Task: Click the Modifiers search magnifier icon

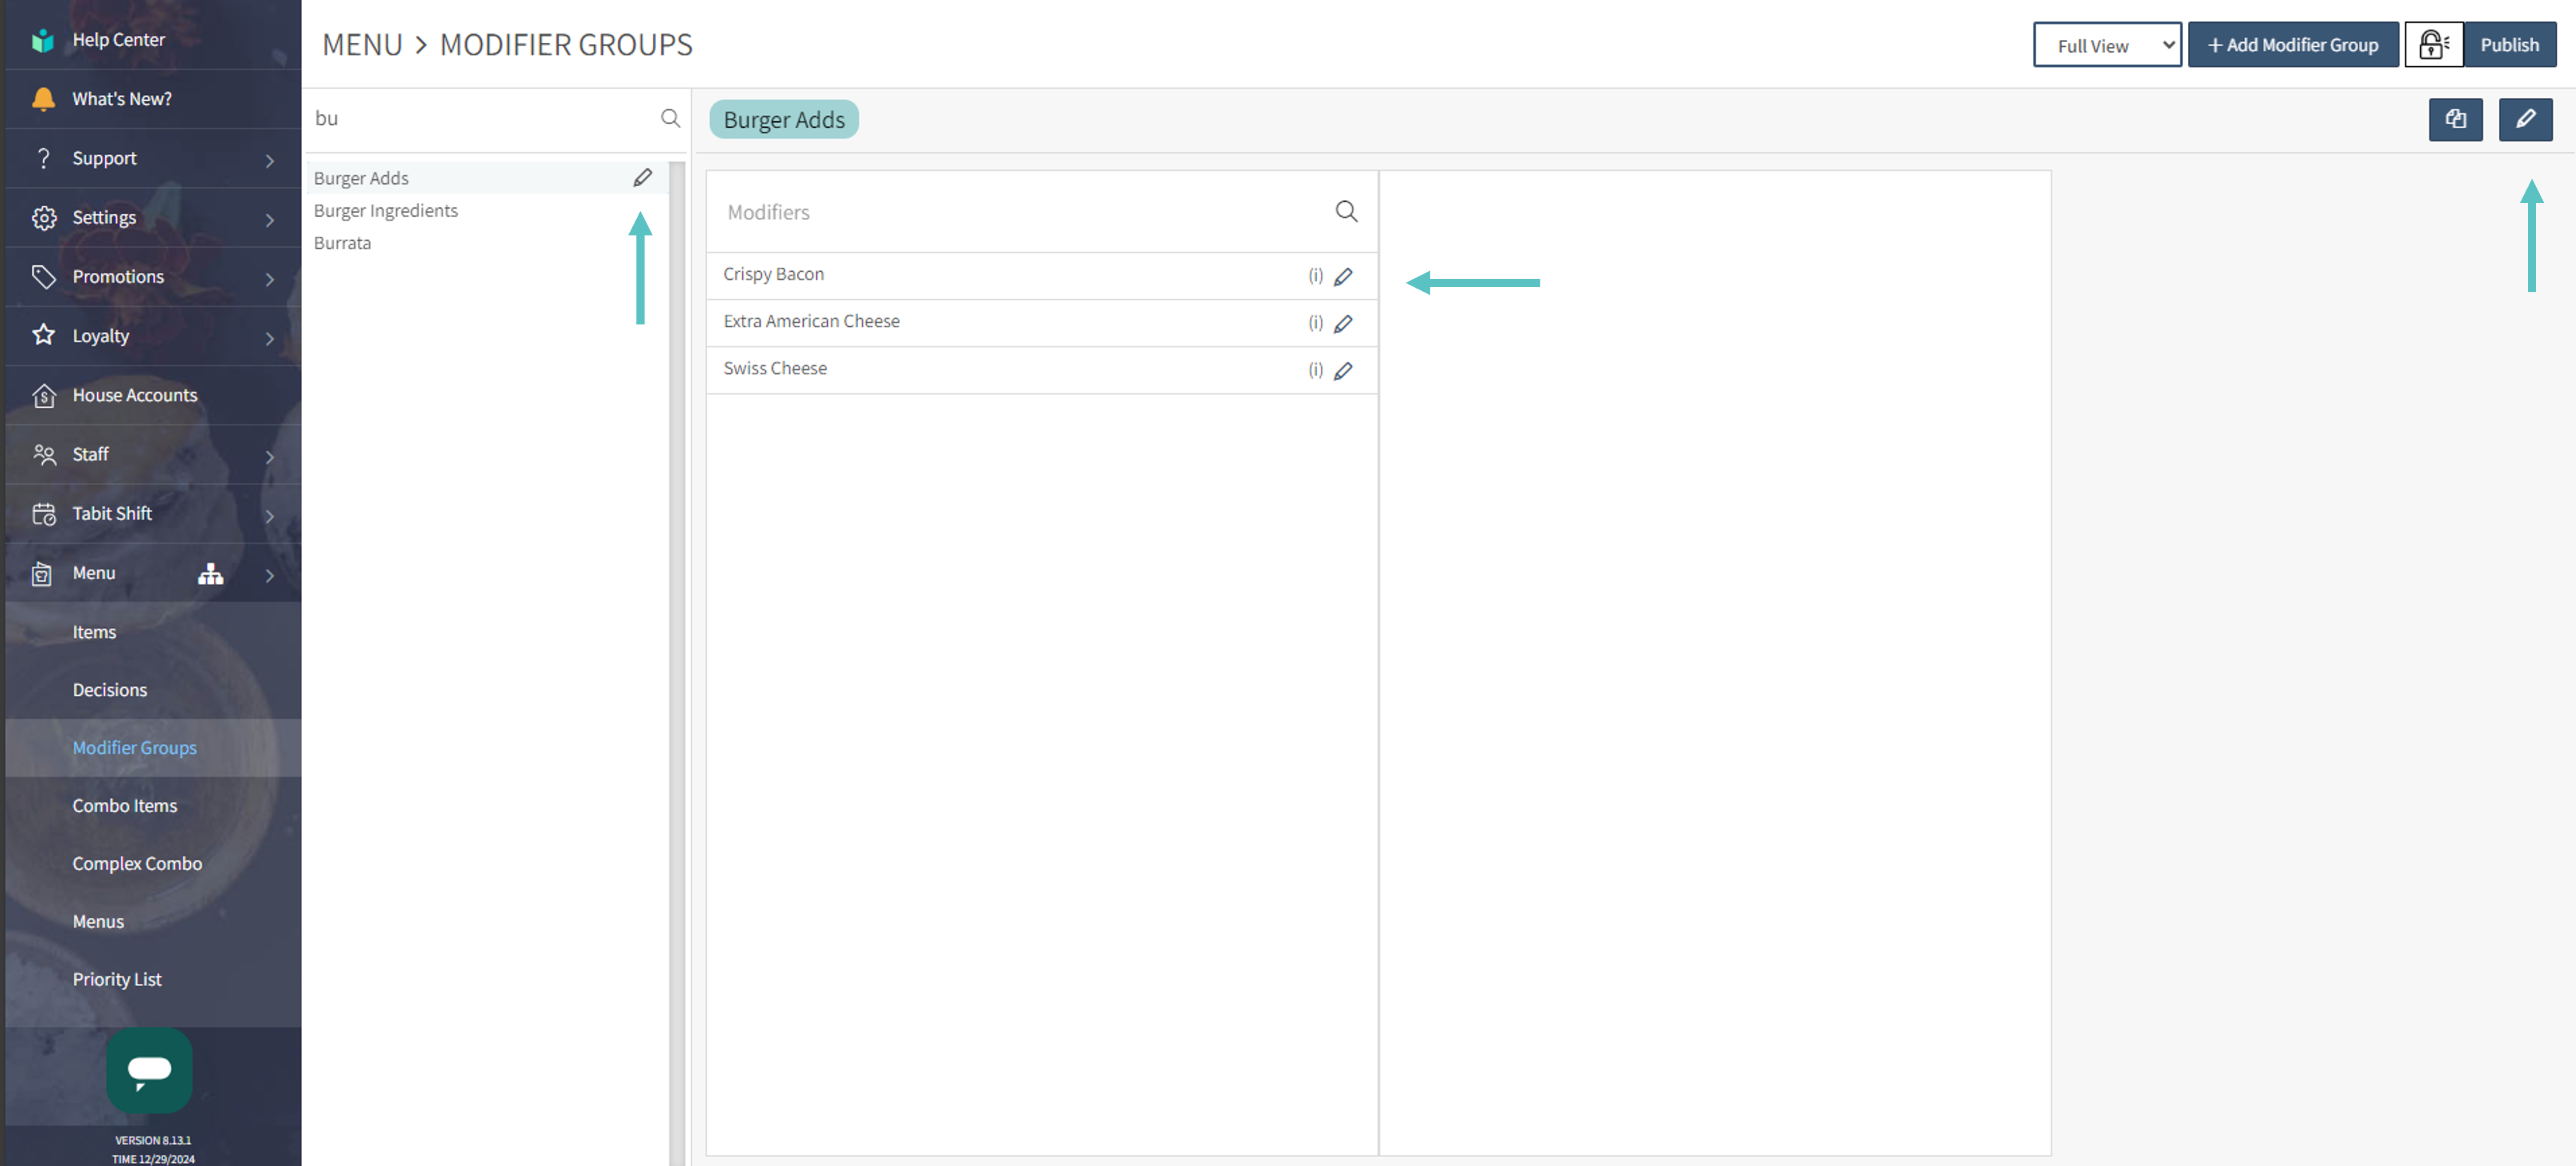Action: tap(1346, 211)
